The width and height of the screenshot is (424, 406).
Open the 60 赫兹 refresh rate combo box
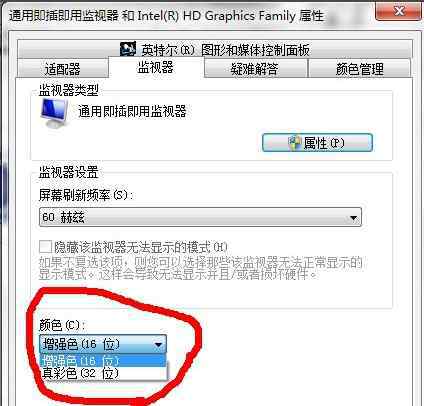pos(200,217)
